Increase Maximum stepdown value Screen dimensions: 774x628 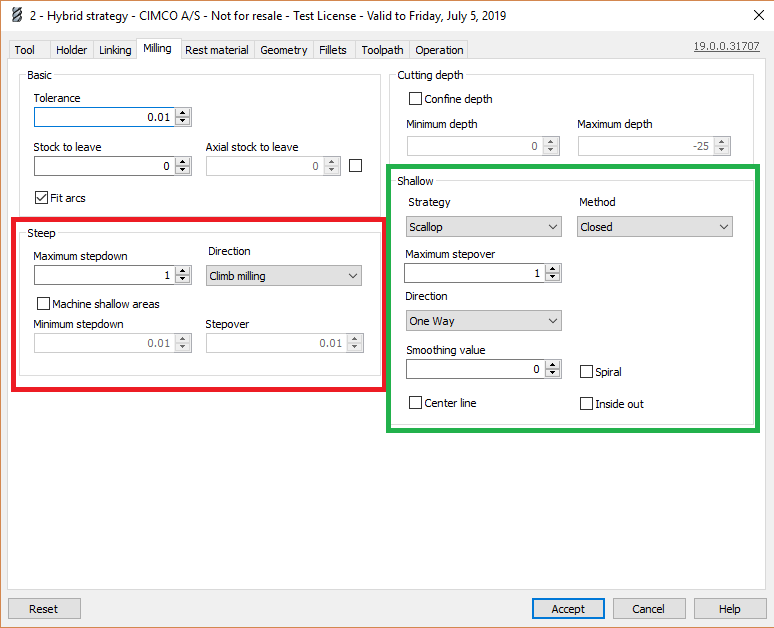coord(183,271)
